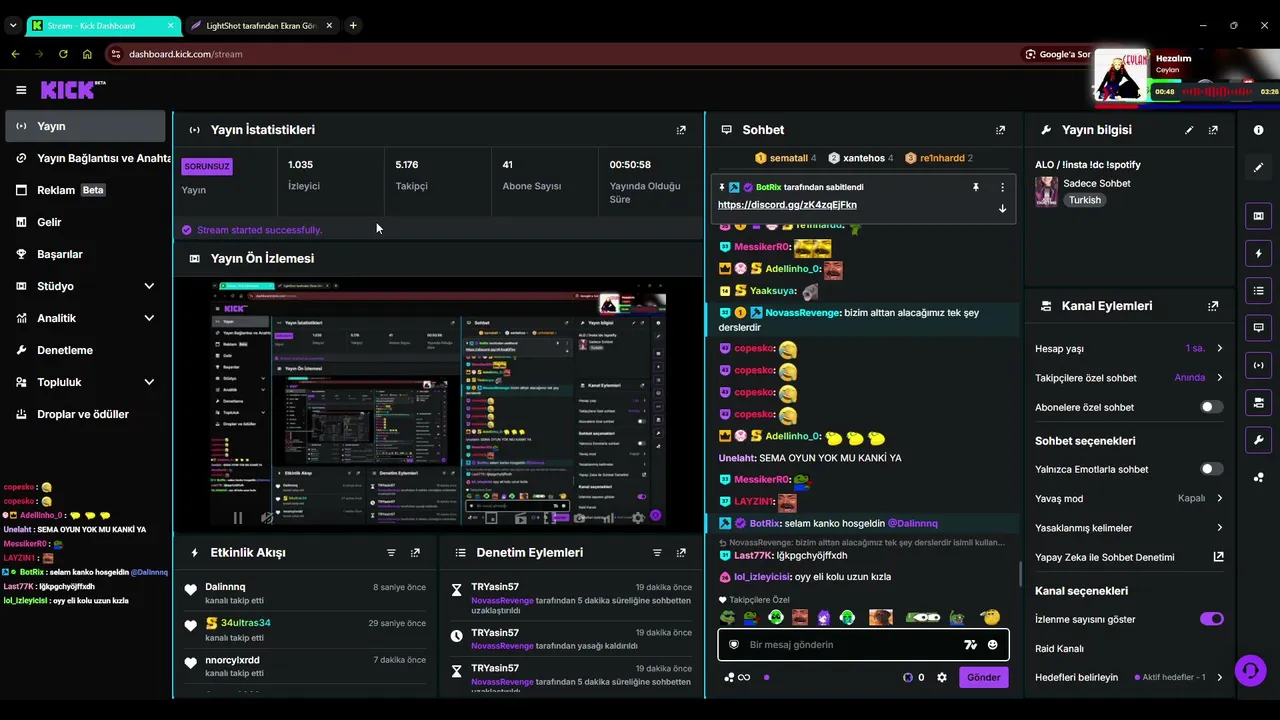Image resolution: width=1280 pixels, height=720 pixels.
Task: Switch to LightShot browser tab
Action: pos(261,25)
